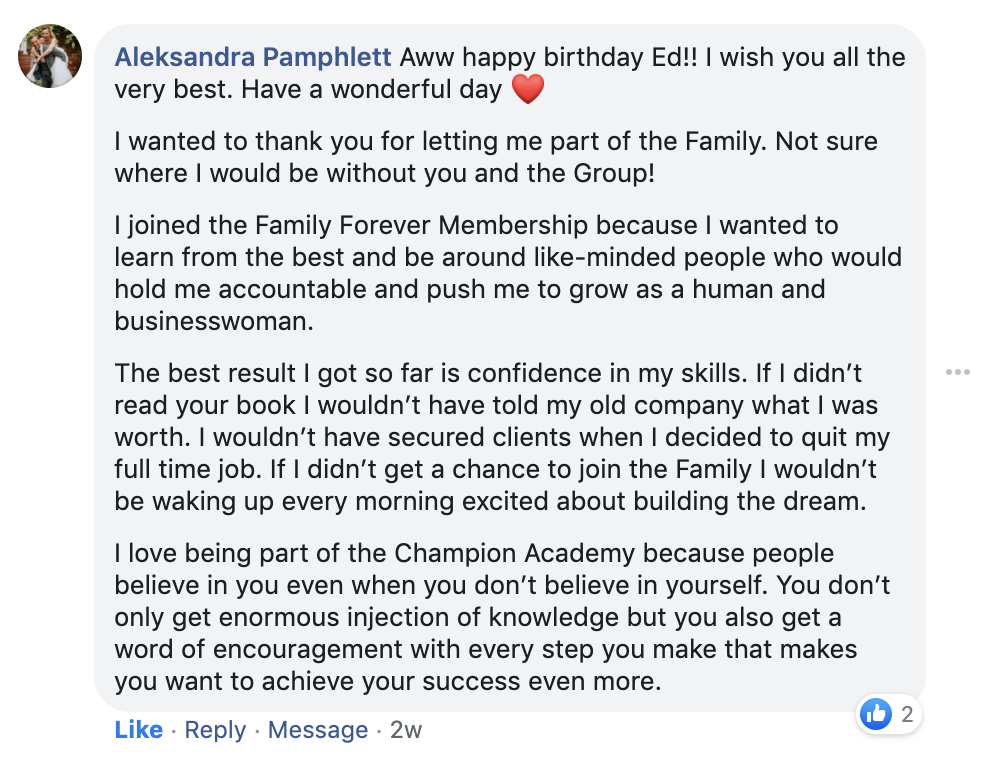Open Aleksandra Pamphlett's profile picture
The image size is (982, 760).
click(50, 56)
